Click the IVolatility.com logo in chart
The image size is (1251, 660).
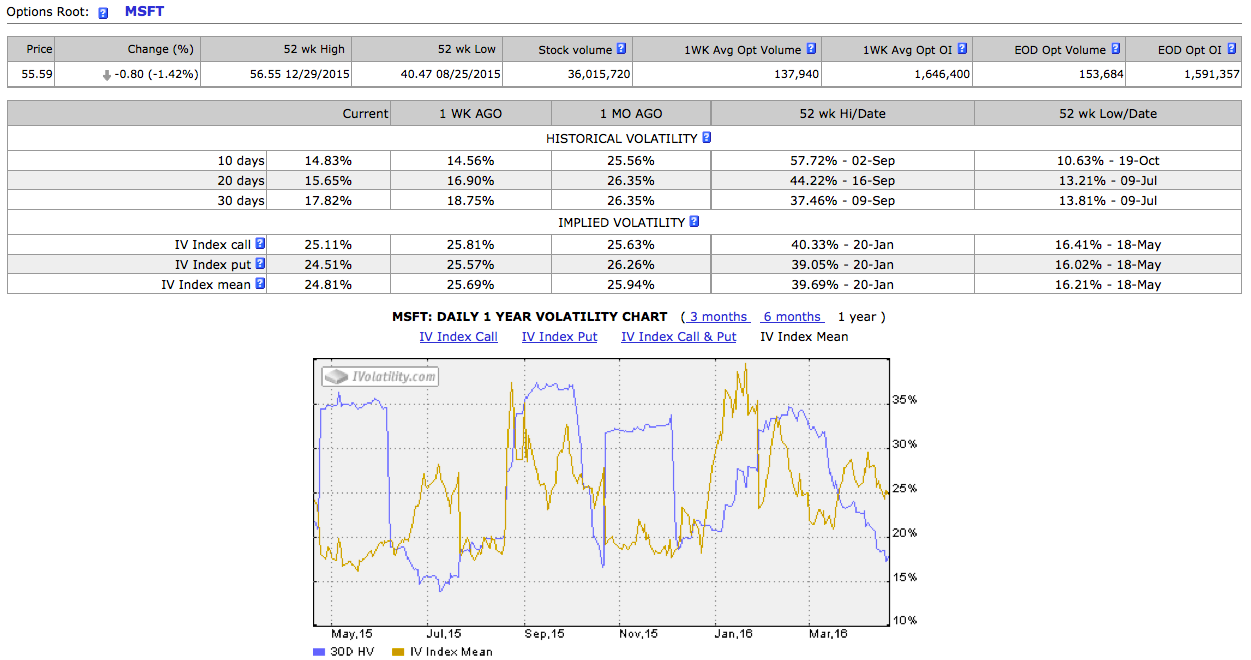coord(380,377)
